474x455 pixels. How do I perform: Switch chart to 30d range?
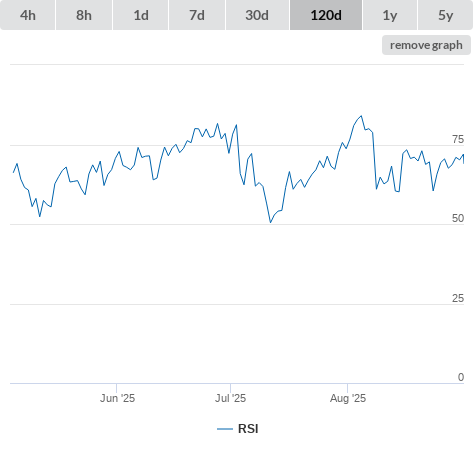pyautogui.click(x=257, y=15)
